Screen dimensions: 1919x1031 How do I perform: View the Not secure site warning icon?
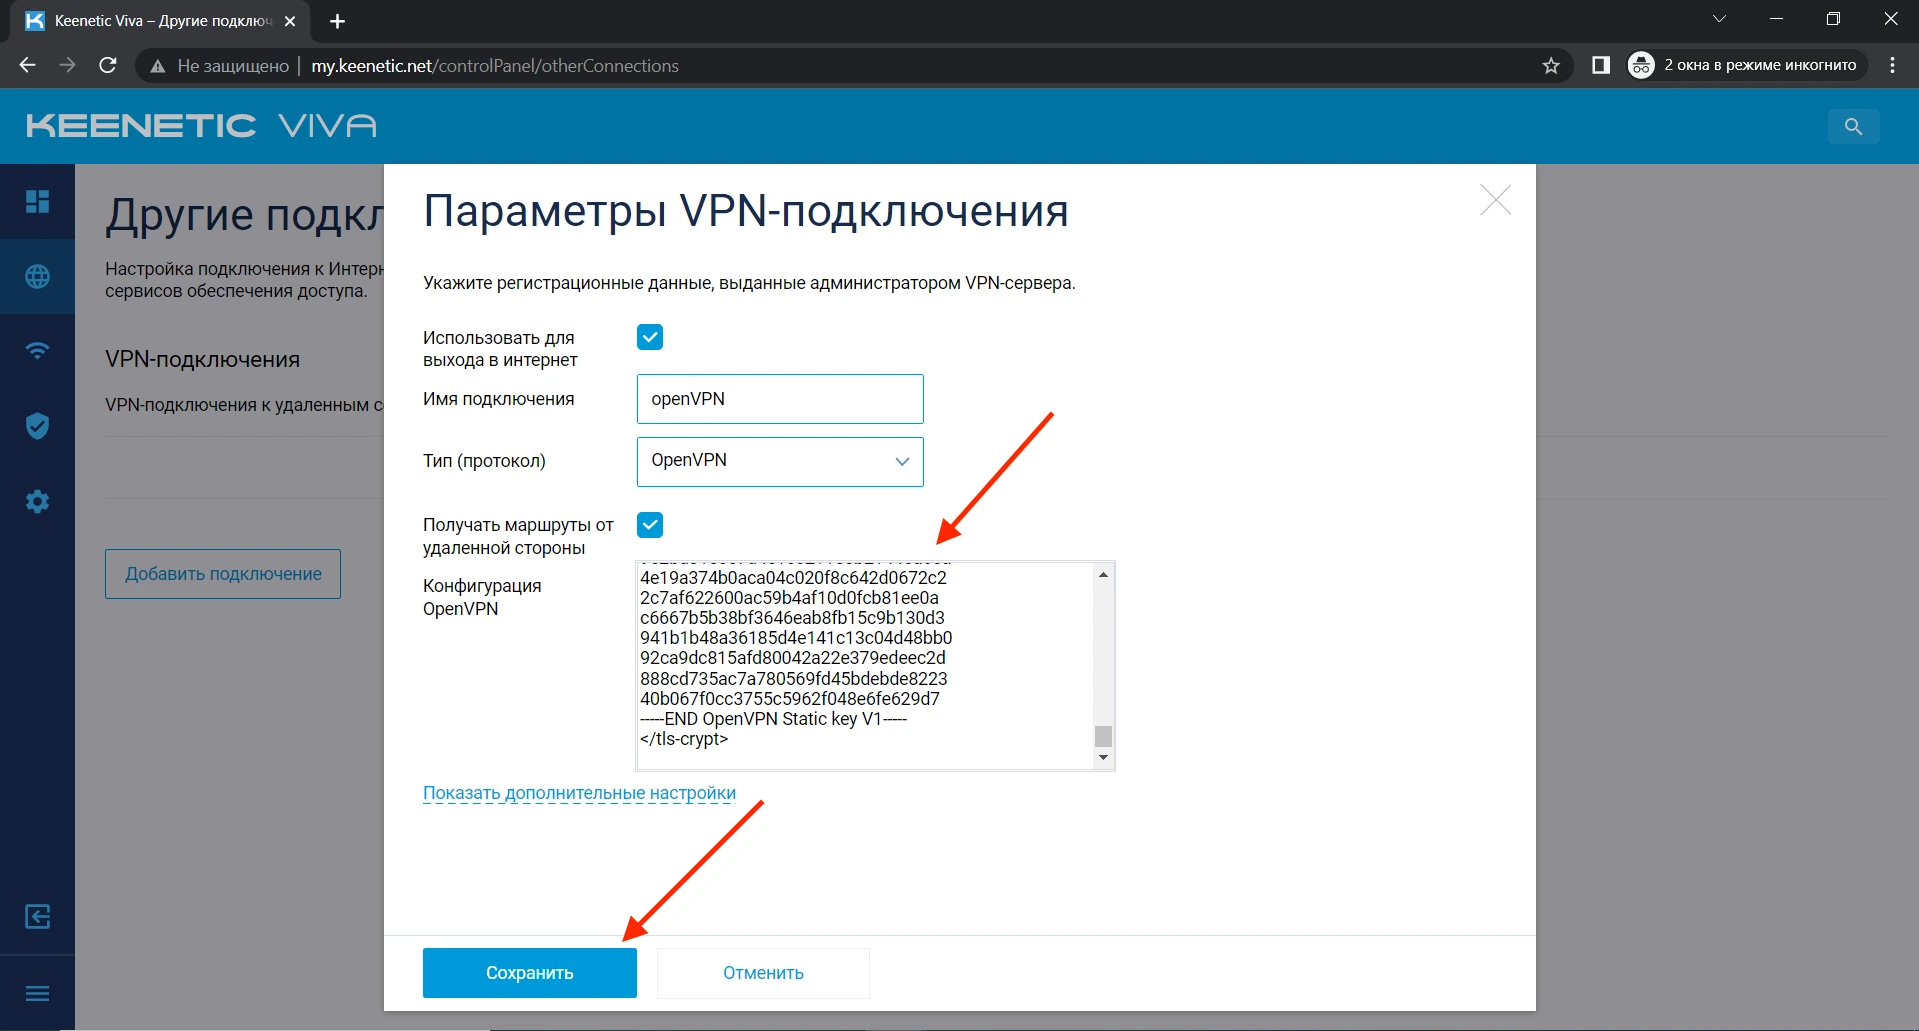[157, 66]
